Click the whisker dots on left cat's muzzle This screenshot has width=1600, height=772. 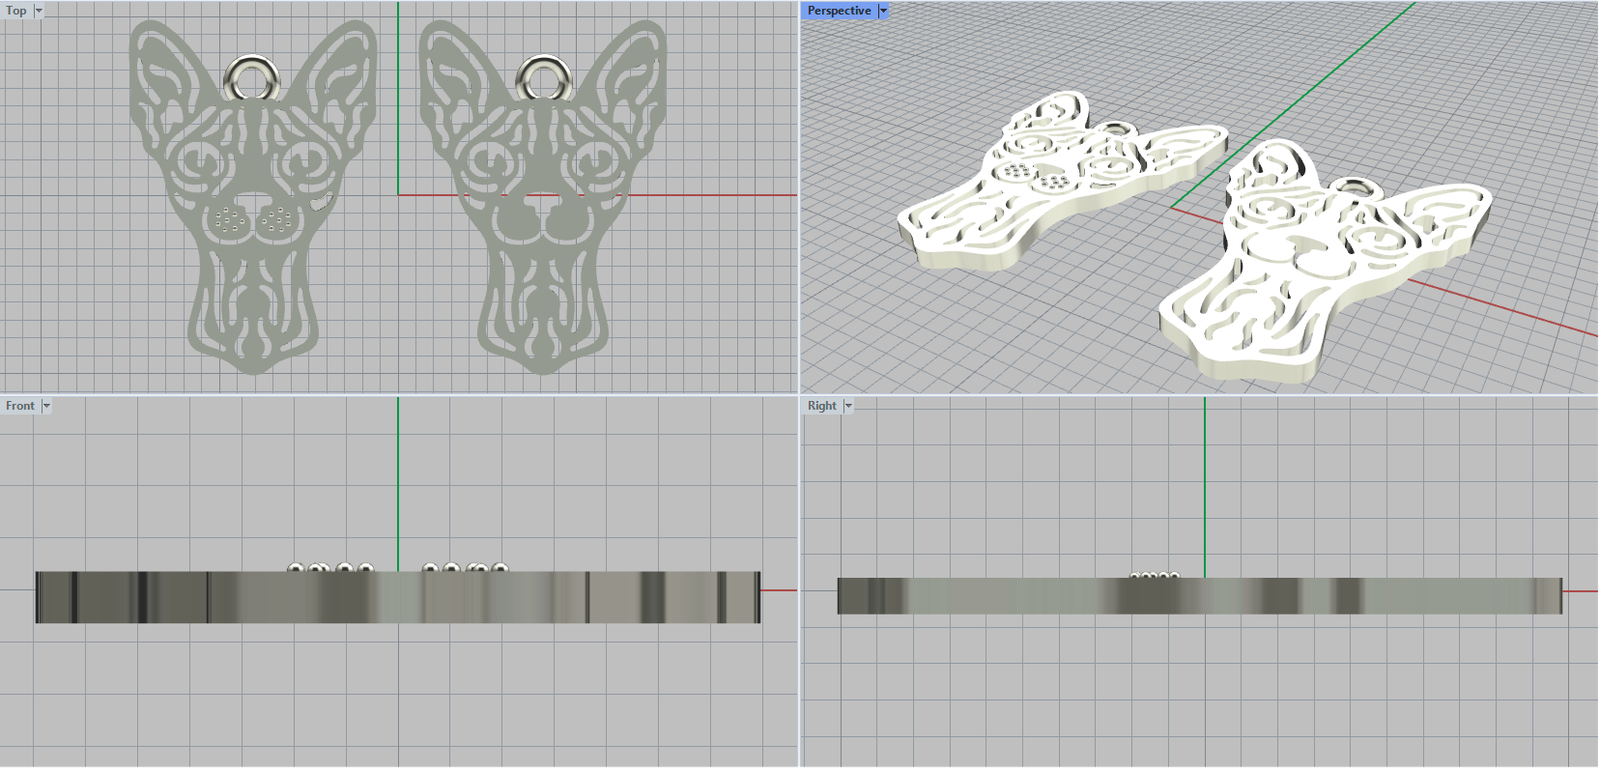coord(231,219)
